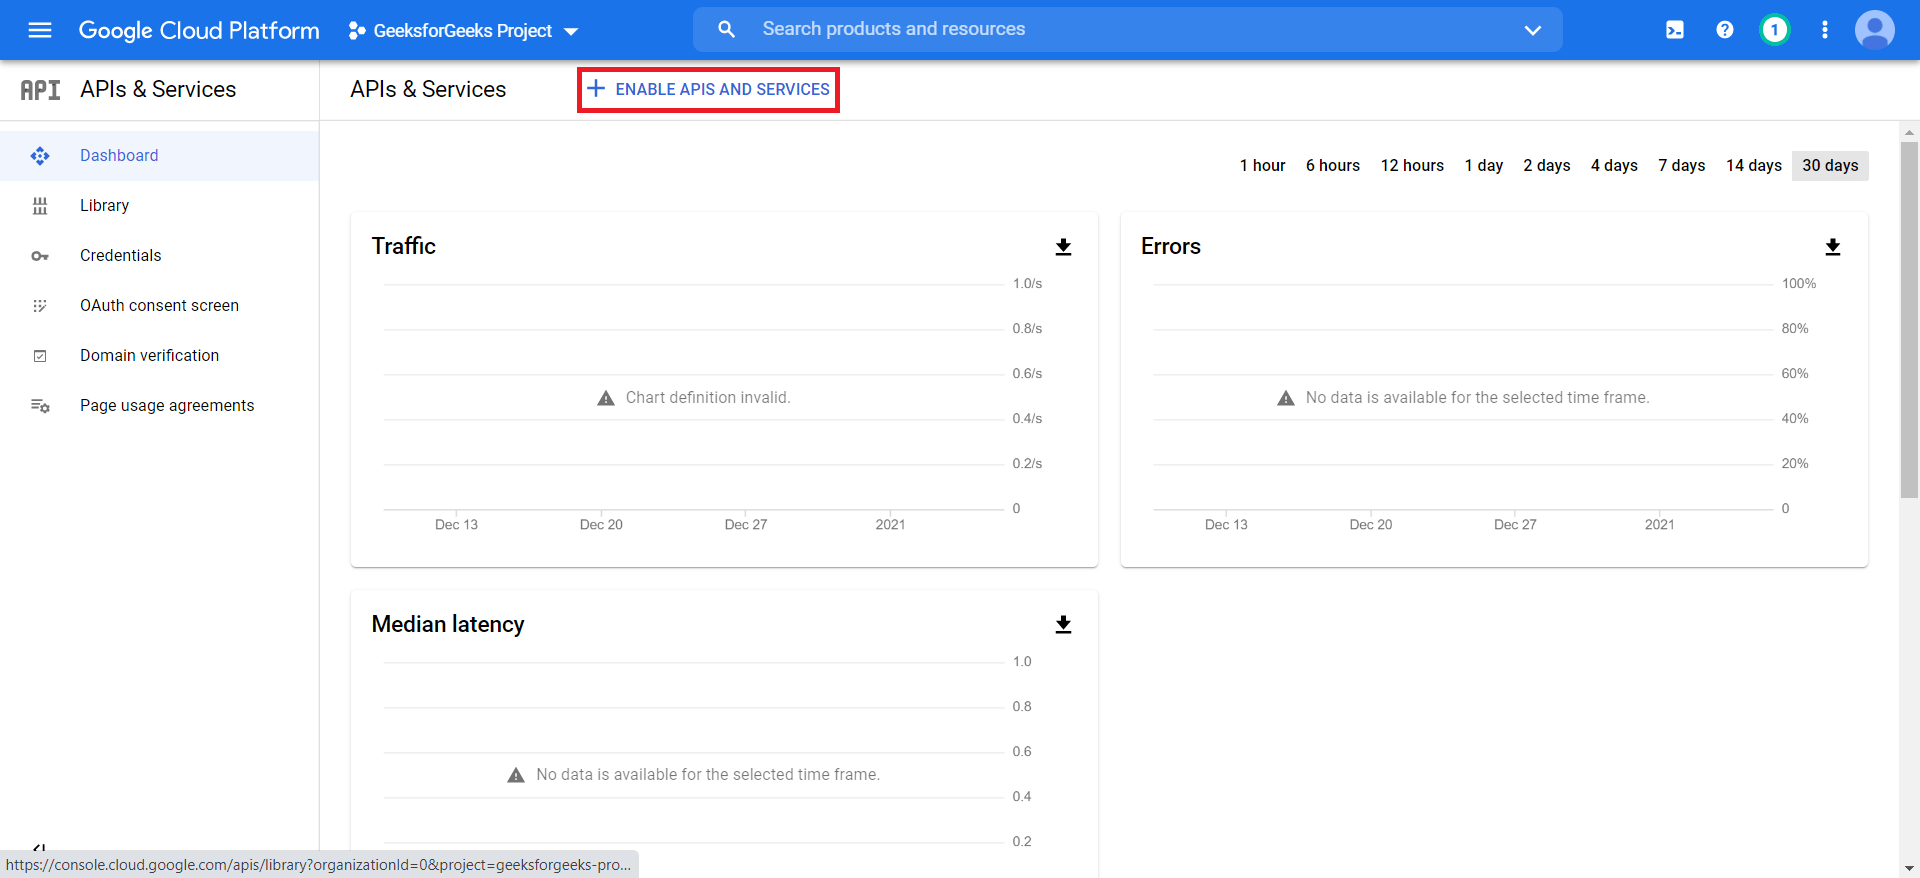The width and height of the screenshot is (1920, 878).
Task: Select the 30 days time range
Action: coord(1830,166)
